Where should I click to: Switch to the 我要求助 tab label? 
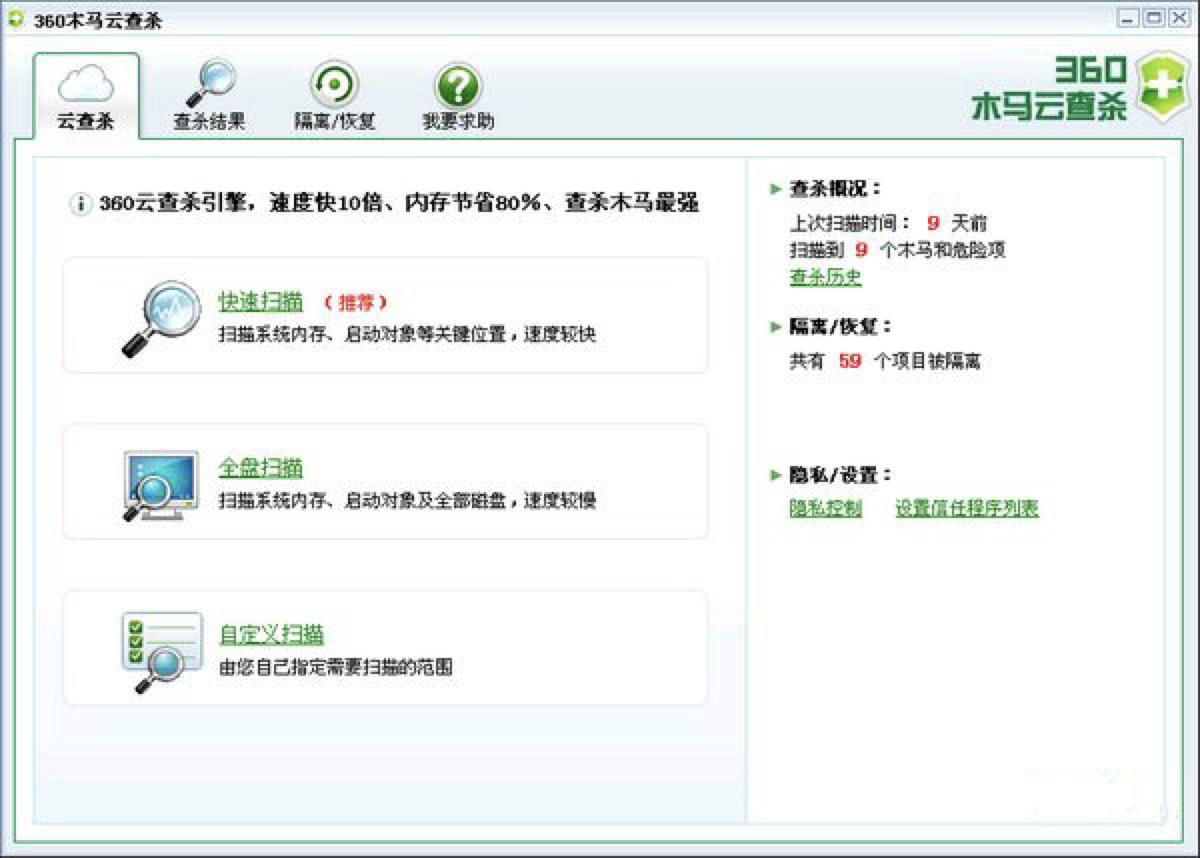pyautogui.click(x=458, y=122)
